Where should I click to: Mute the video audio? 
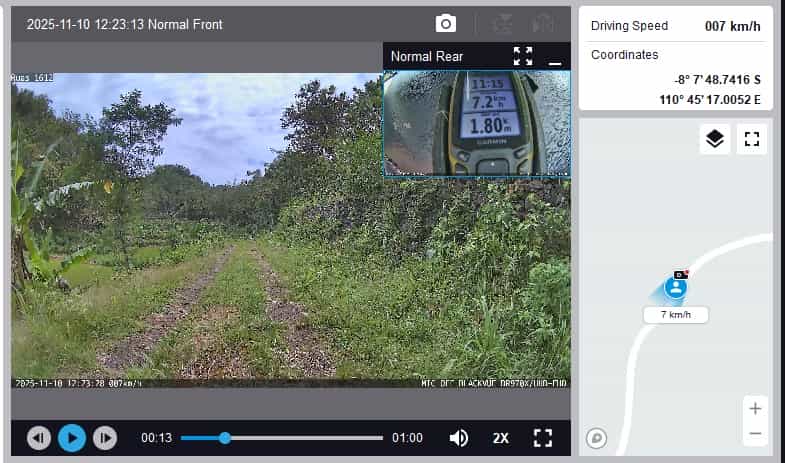(x=459, y=438)
